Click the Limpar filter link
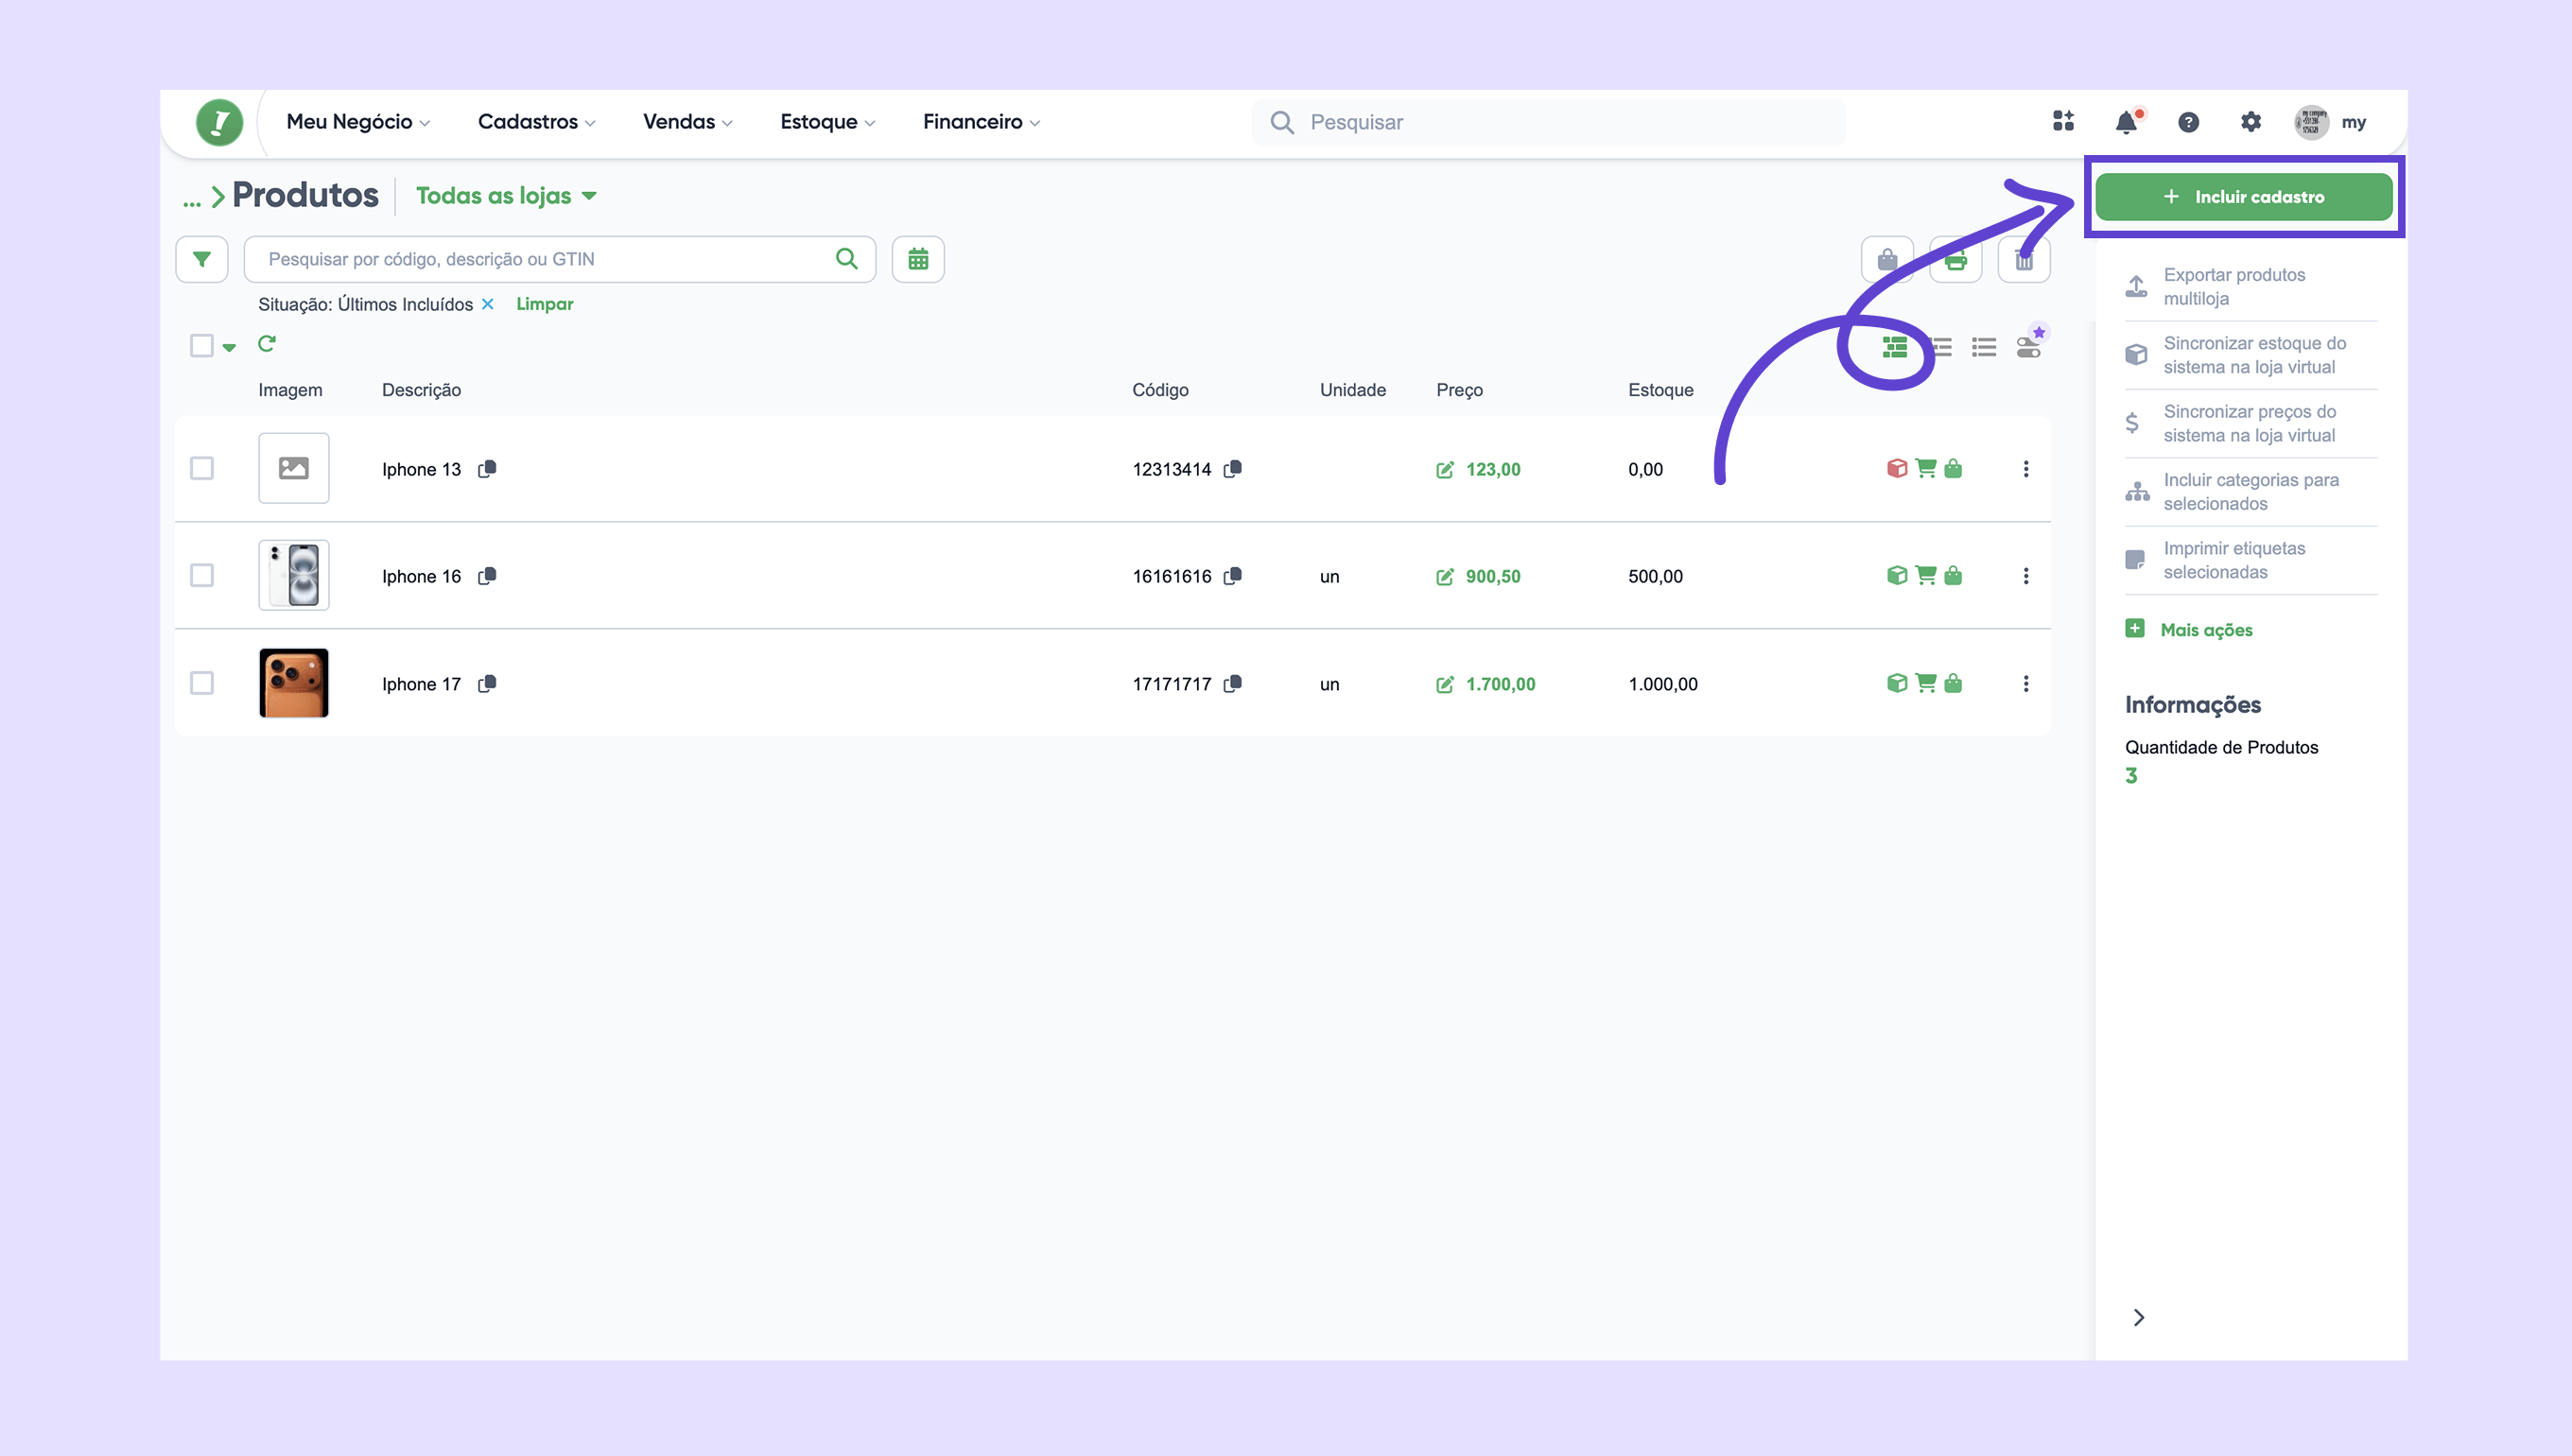Screen dimensions: 2572x1456 544,304
